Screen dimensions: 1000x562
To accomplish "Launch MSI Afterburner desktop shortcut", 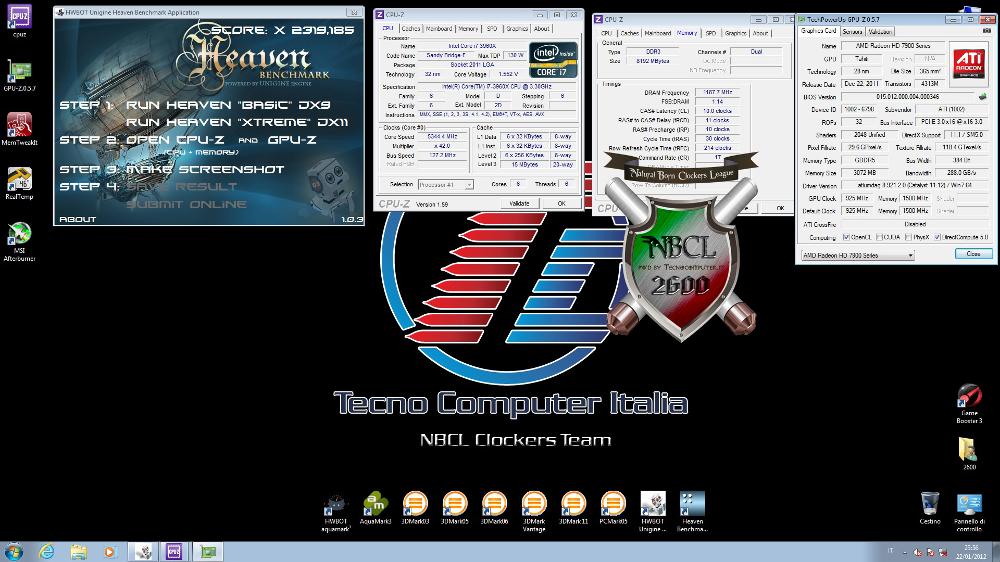I will point(19,241).
